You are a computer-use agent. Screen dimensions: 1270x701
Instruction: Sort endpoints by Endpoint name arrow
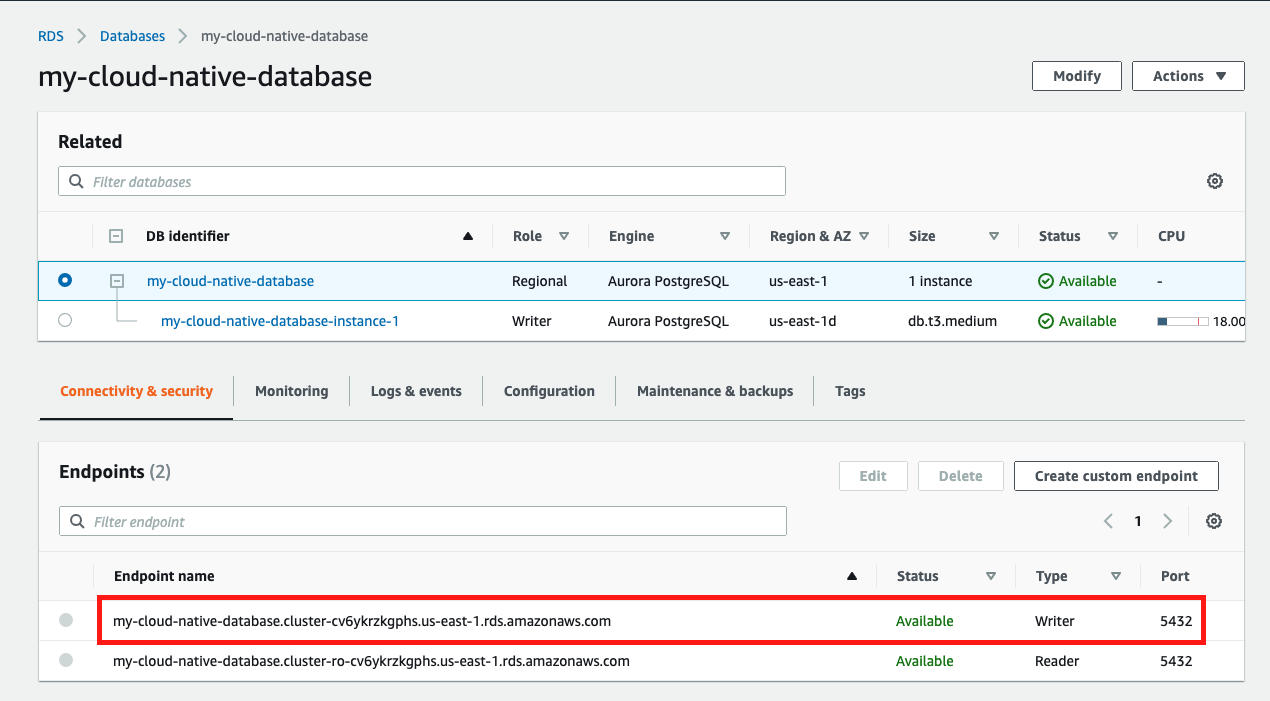click(852, 576)
